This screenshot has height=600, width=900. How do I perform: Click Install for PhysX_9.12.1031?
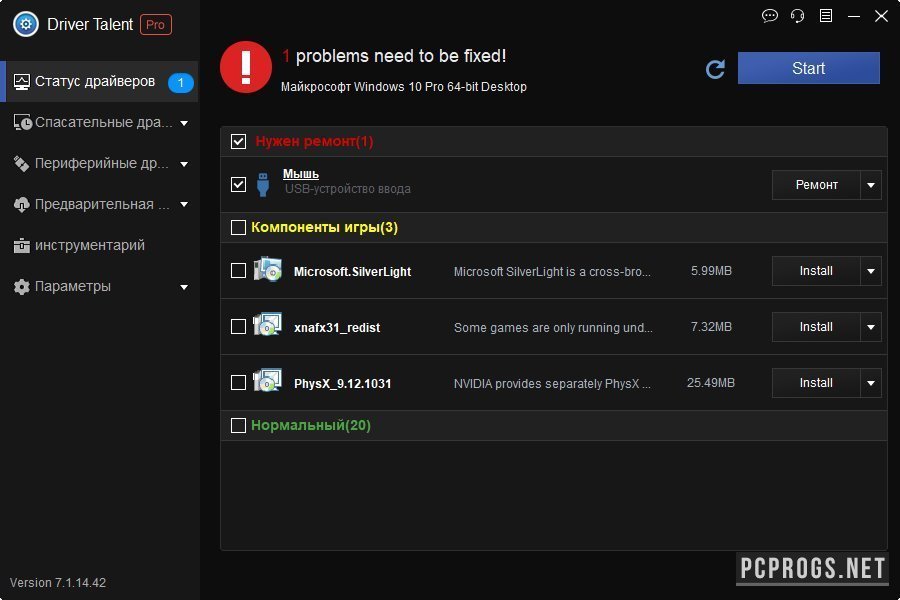tap(816, 383)
